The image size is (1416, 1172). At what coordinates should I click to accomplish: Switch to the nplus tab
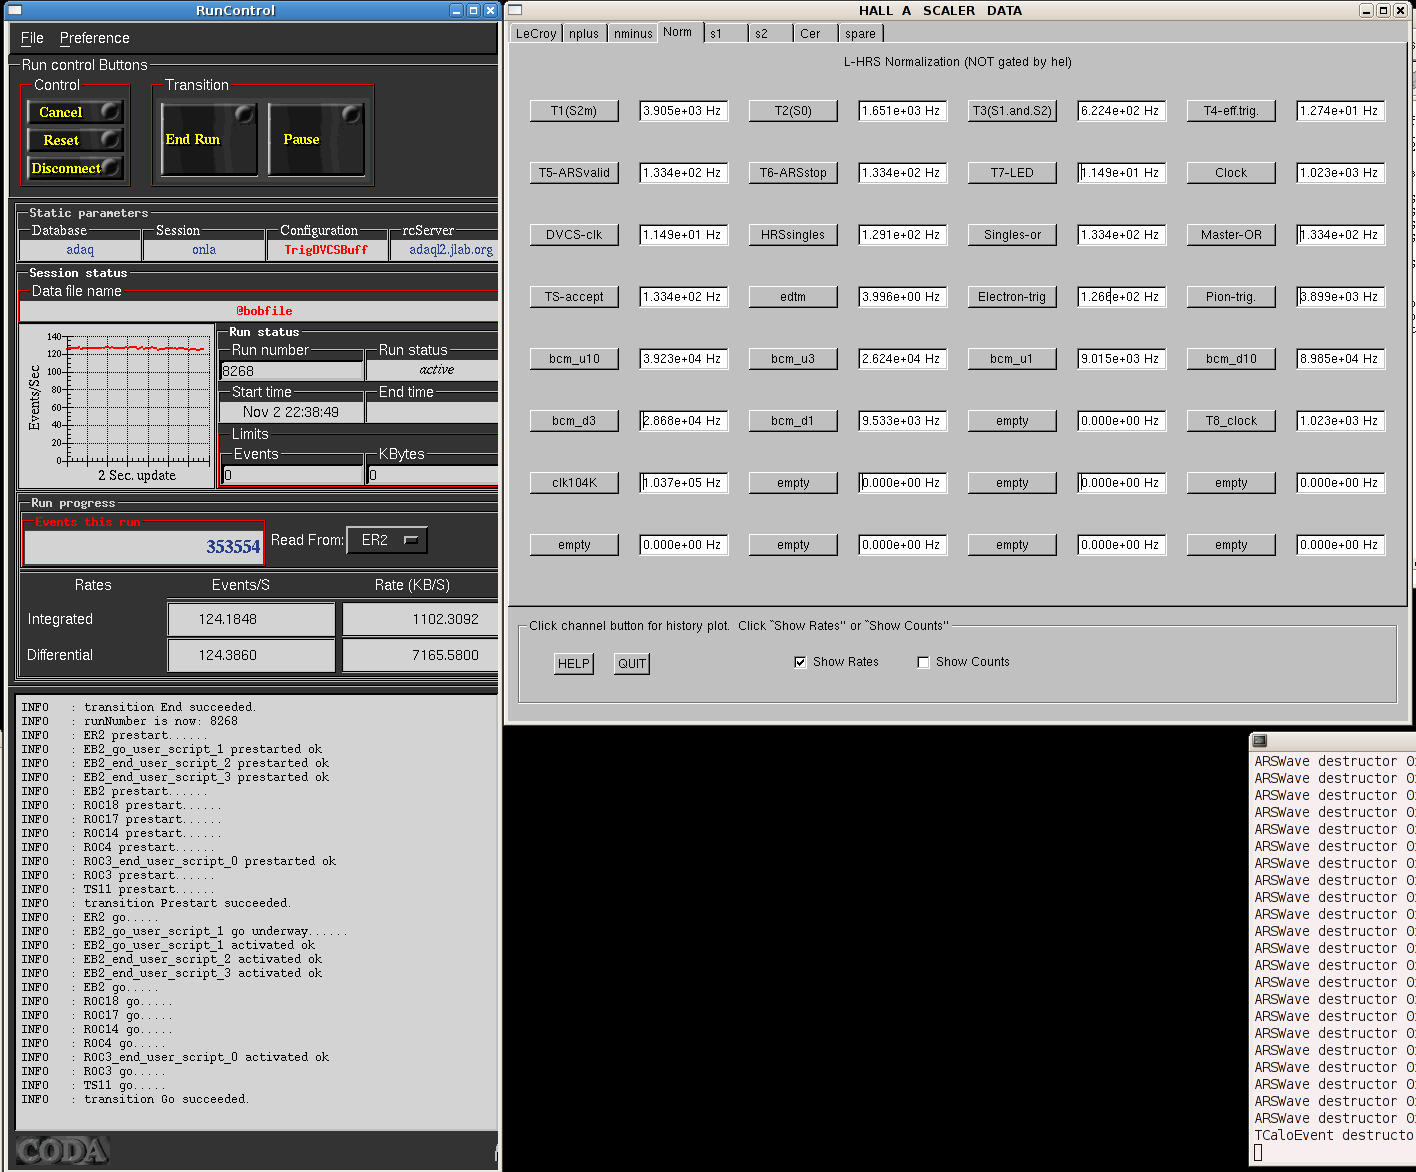(x=584, y=33)
